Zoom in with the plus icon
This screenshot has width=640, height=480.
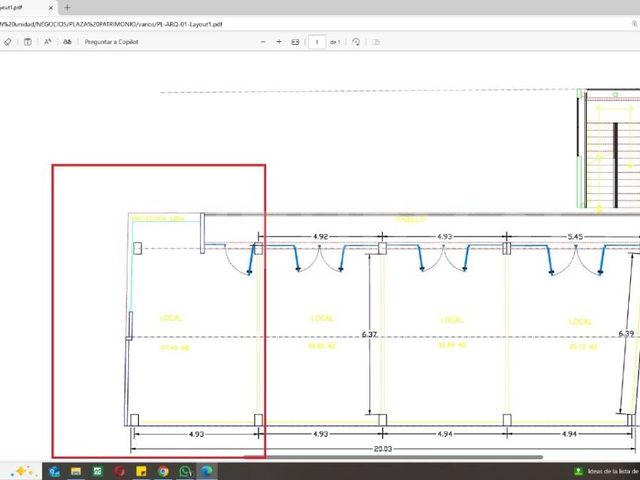coord(279,42)
